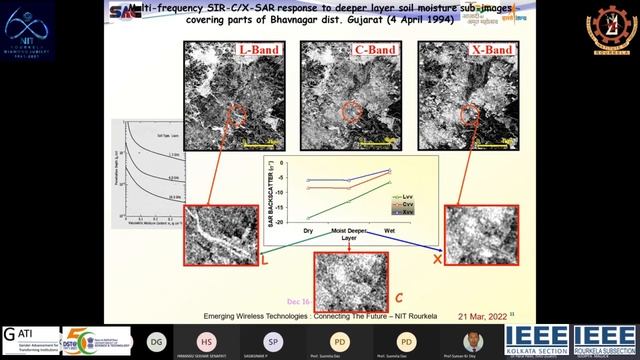Click the '-20' value on chart axis
Screen dimensions: 640x360
pyautogui.click(x=280, y=222)
